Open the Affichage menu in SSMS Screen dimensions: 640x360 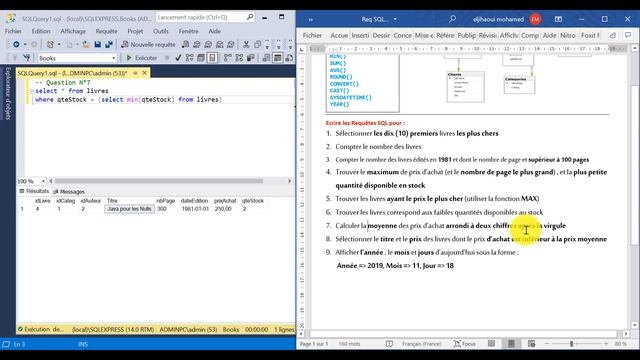coord(73,31)
